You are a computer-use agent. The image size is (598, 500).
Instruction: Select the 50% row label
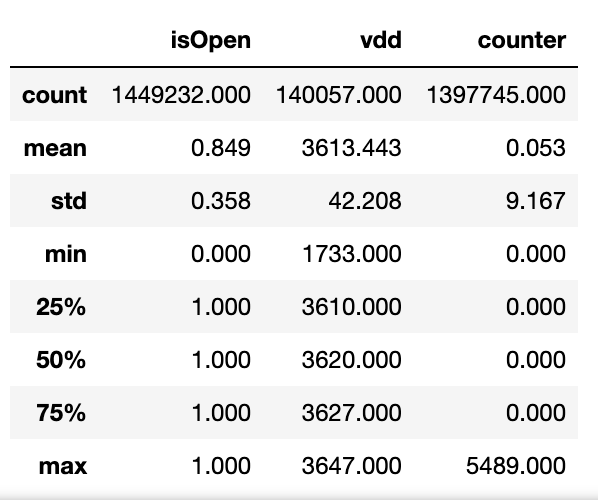click(x=61, y=359)
